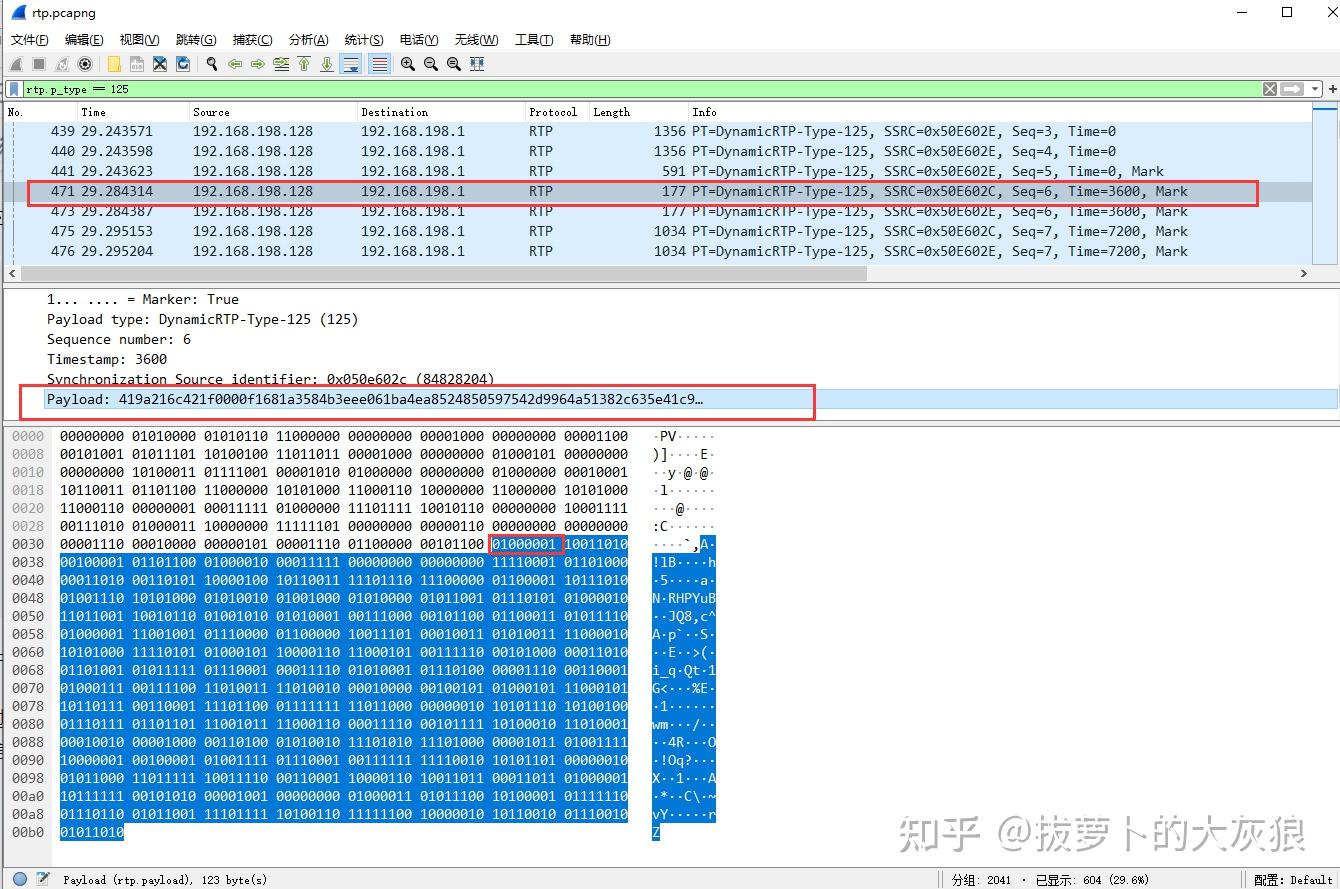This screenshot has height=889, width=1340.
Task: Open the 统计 menu
Action: click(x=362, y=39)
